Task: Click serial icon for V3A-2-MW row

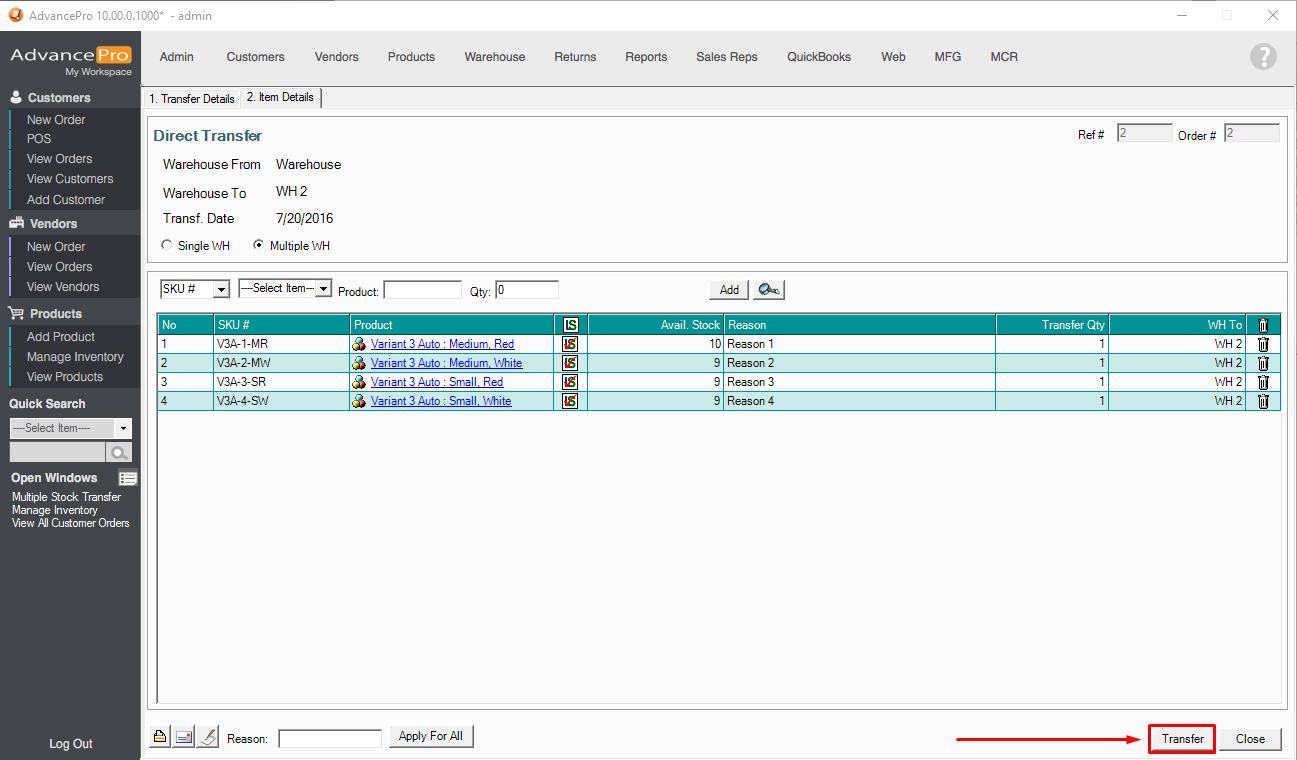Action: click(x=570, y=363)
